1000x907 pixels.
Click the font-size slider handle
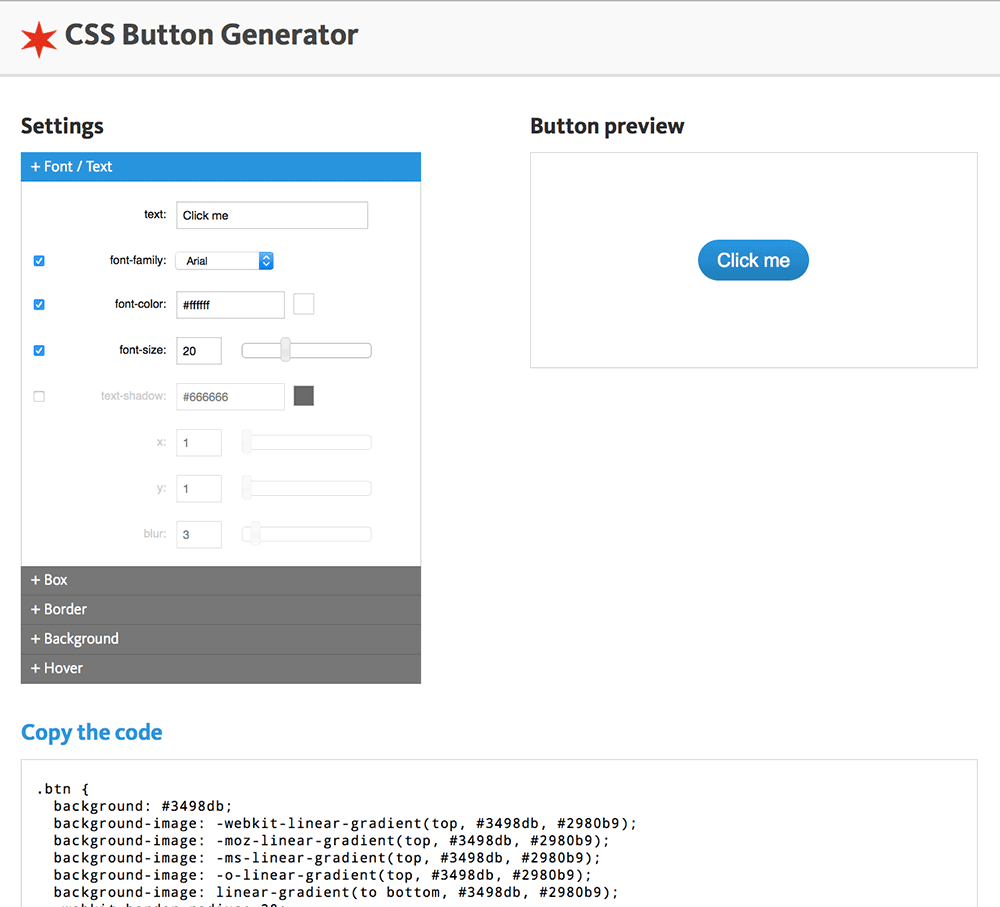click(285, 350)
